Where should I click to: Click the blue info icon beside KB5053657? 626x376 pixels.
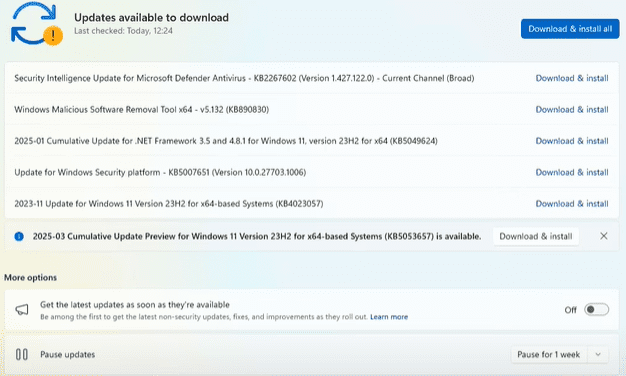tap(19, 236)
